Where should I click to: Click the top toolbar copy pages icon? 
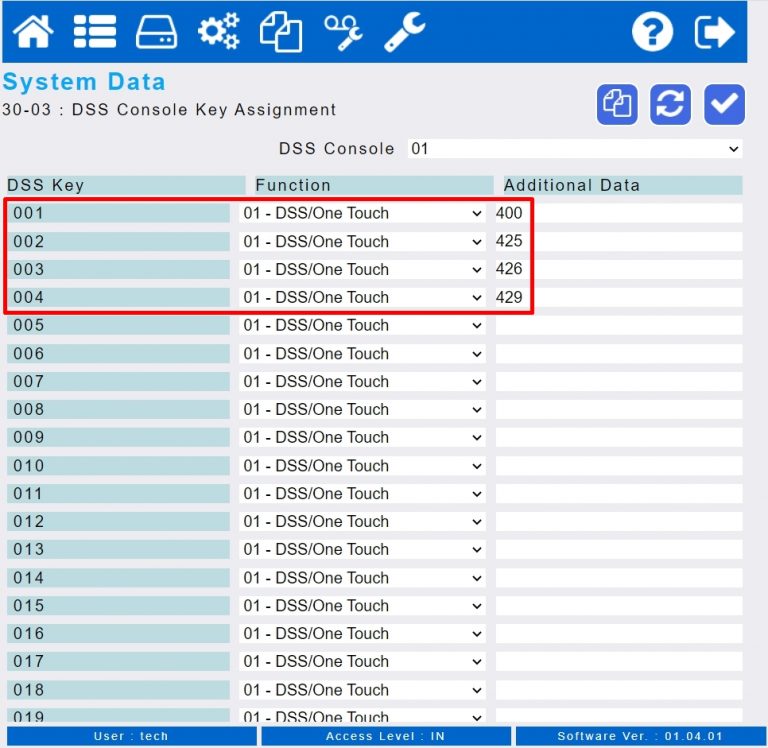[x=281, y=32]
